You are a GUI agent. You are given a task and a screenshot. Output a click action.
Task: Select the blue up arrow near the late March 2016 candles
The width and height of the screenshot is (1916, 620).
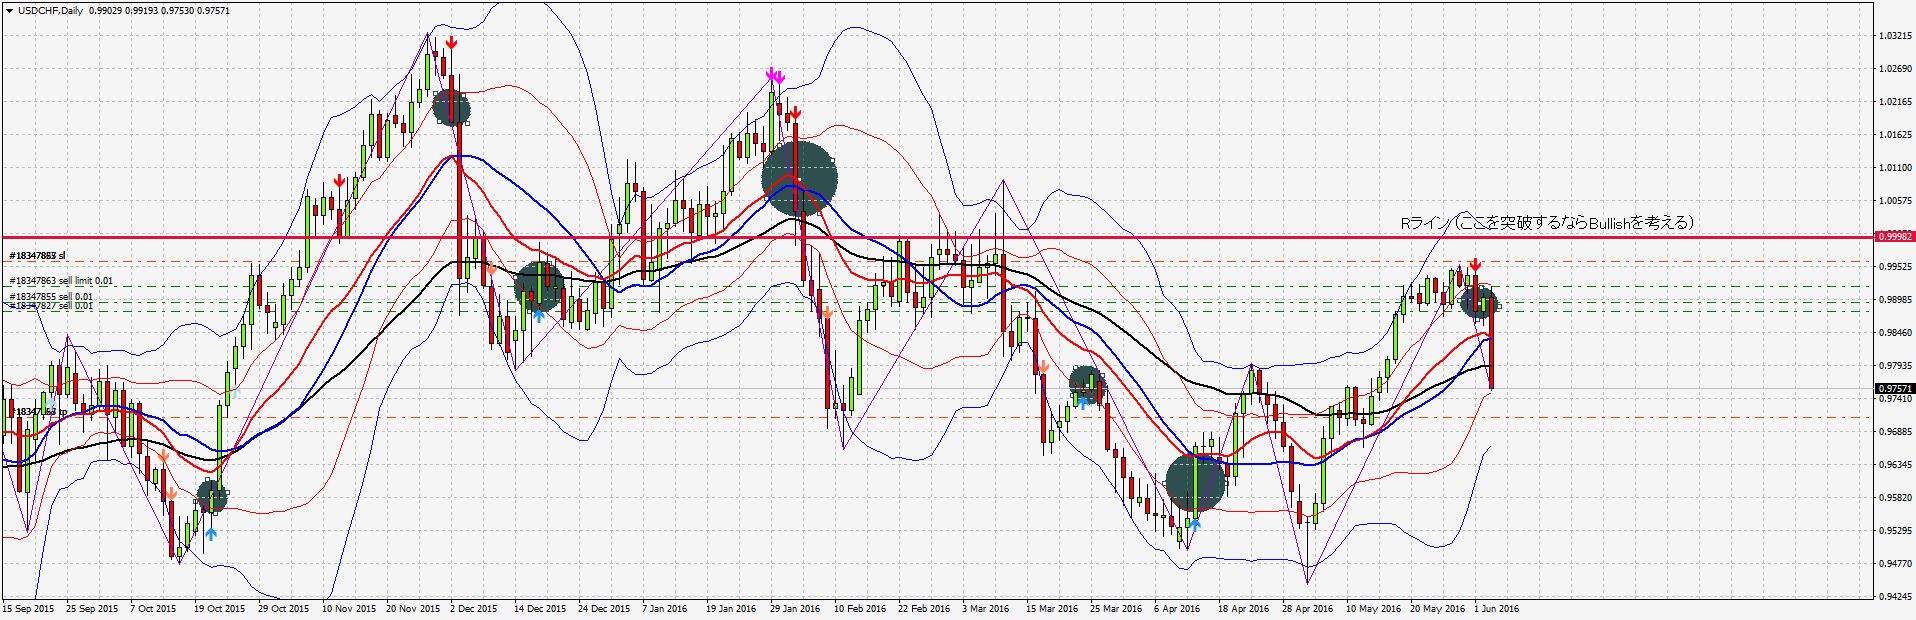pos(1083,402)
